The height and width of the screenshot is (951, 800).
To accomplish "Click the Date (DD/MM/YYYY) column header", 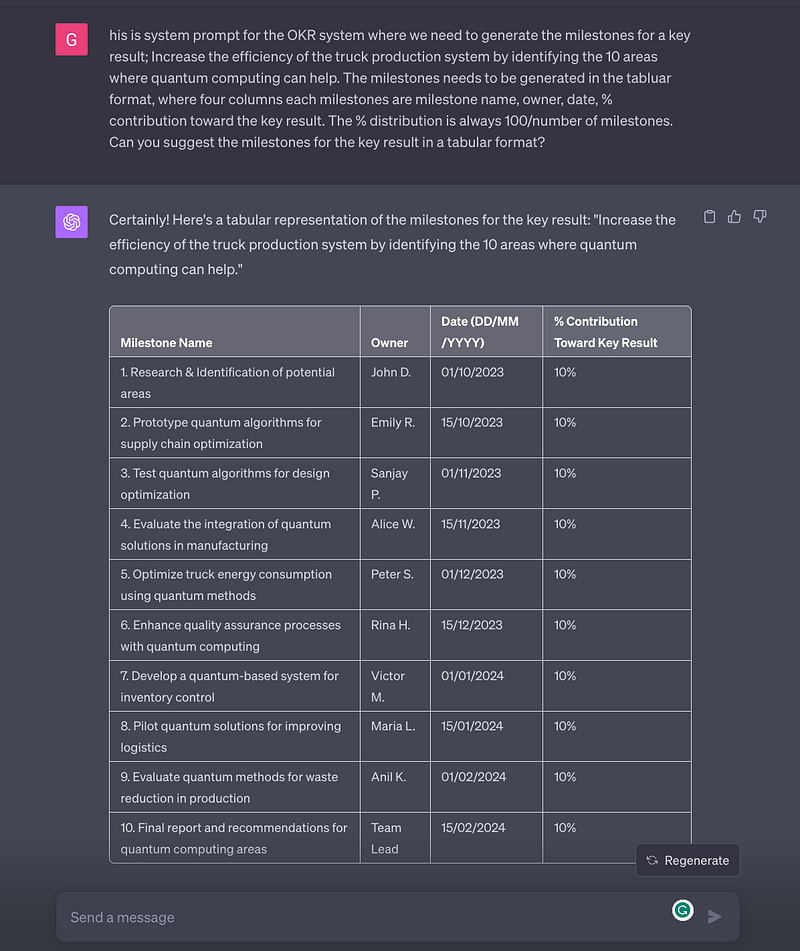I will pyautogui.click(x=486, y=332).
